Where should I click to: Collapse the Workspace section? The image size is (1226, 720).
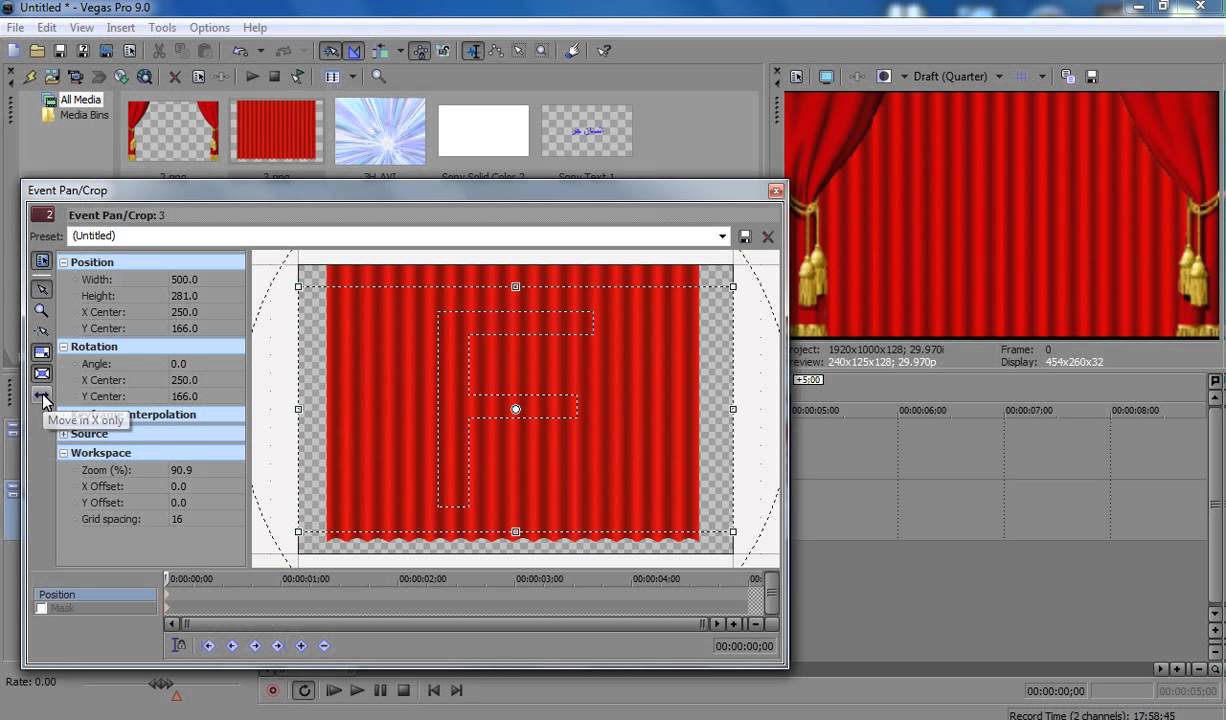click(63, 453)
